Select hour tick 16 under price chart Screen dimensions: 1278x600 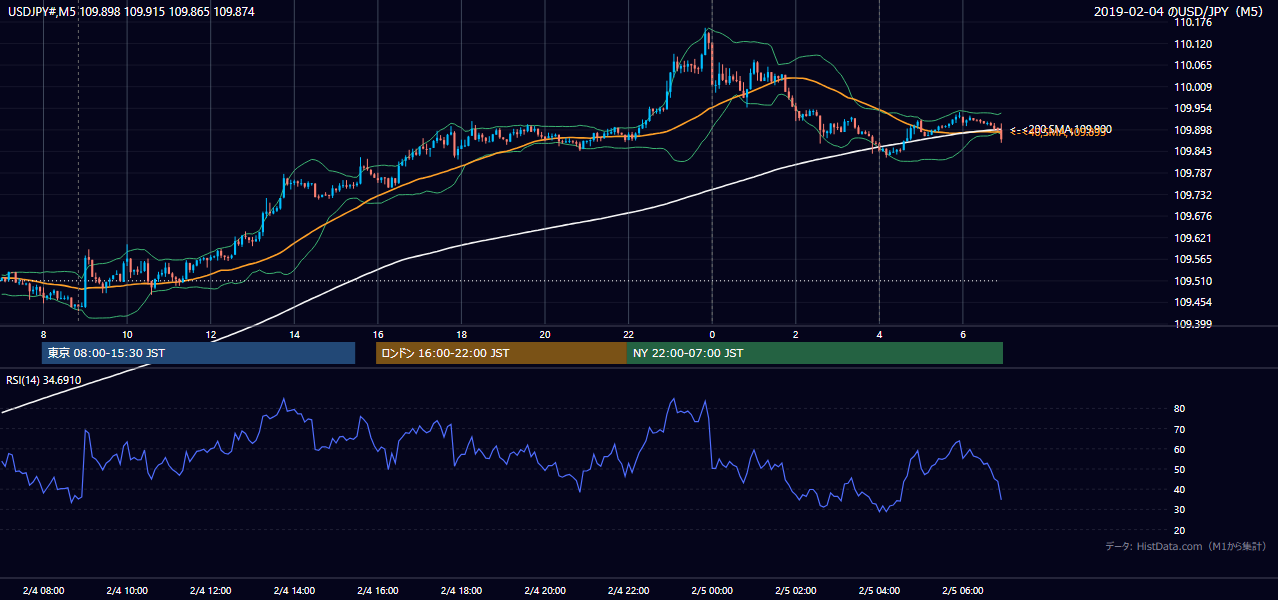coord(378,334)
